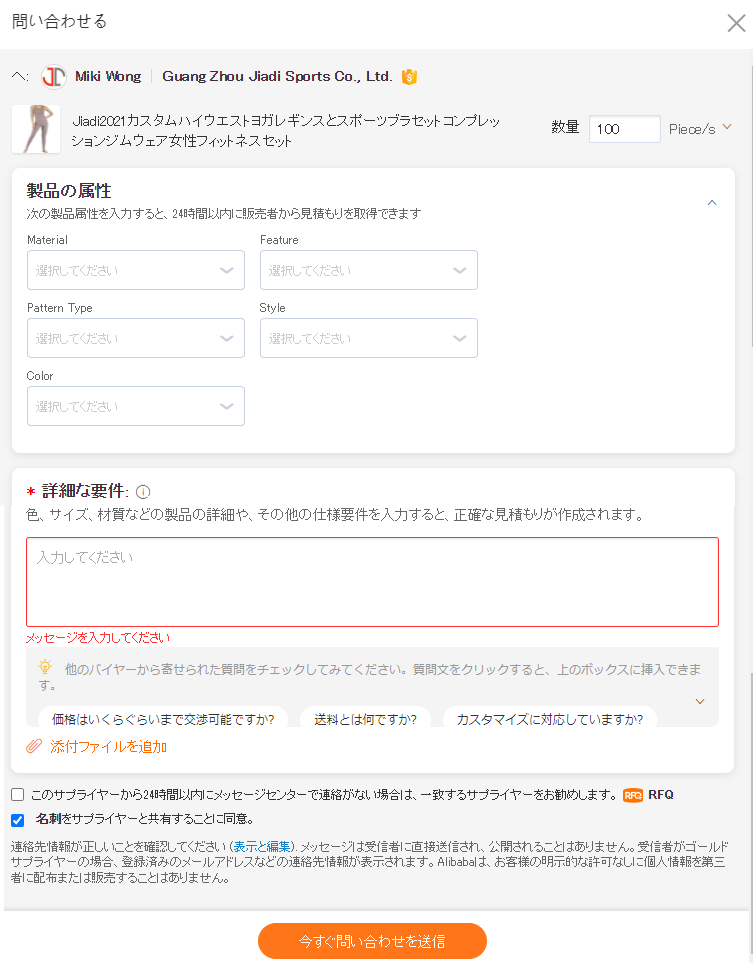Click the quantity input field showing 100
Screen dimensions: 753x963
625,129
